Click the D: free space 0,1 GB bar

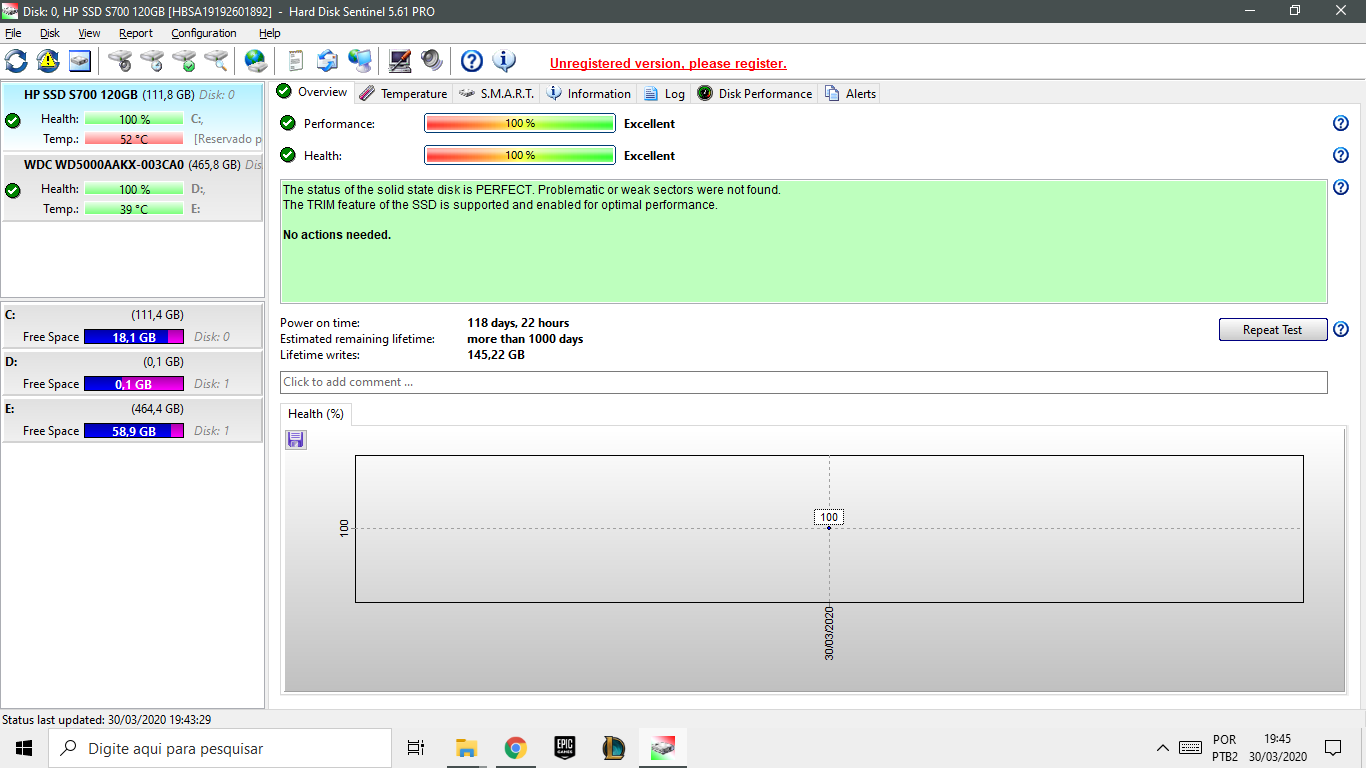click(x=134, y=384)
